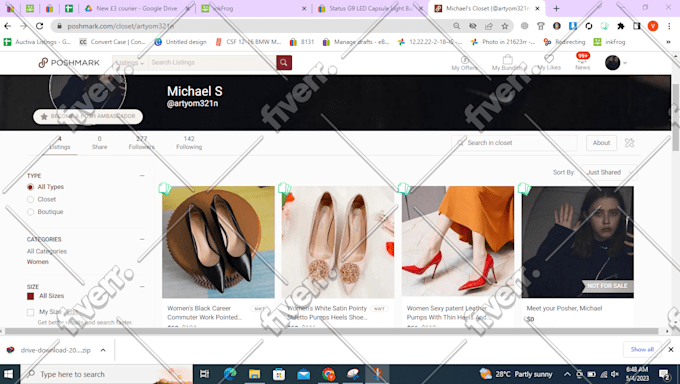Open the Following list
The width and height of the screenshot is (680, 384).
point(189,143)
